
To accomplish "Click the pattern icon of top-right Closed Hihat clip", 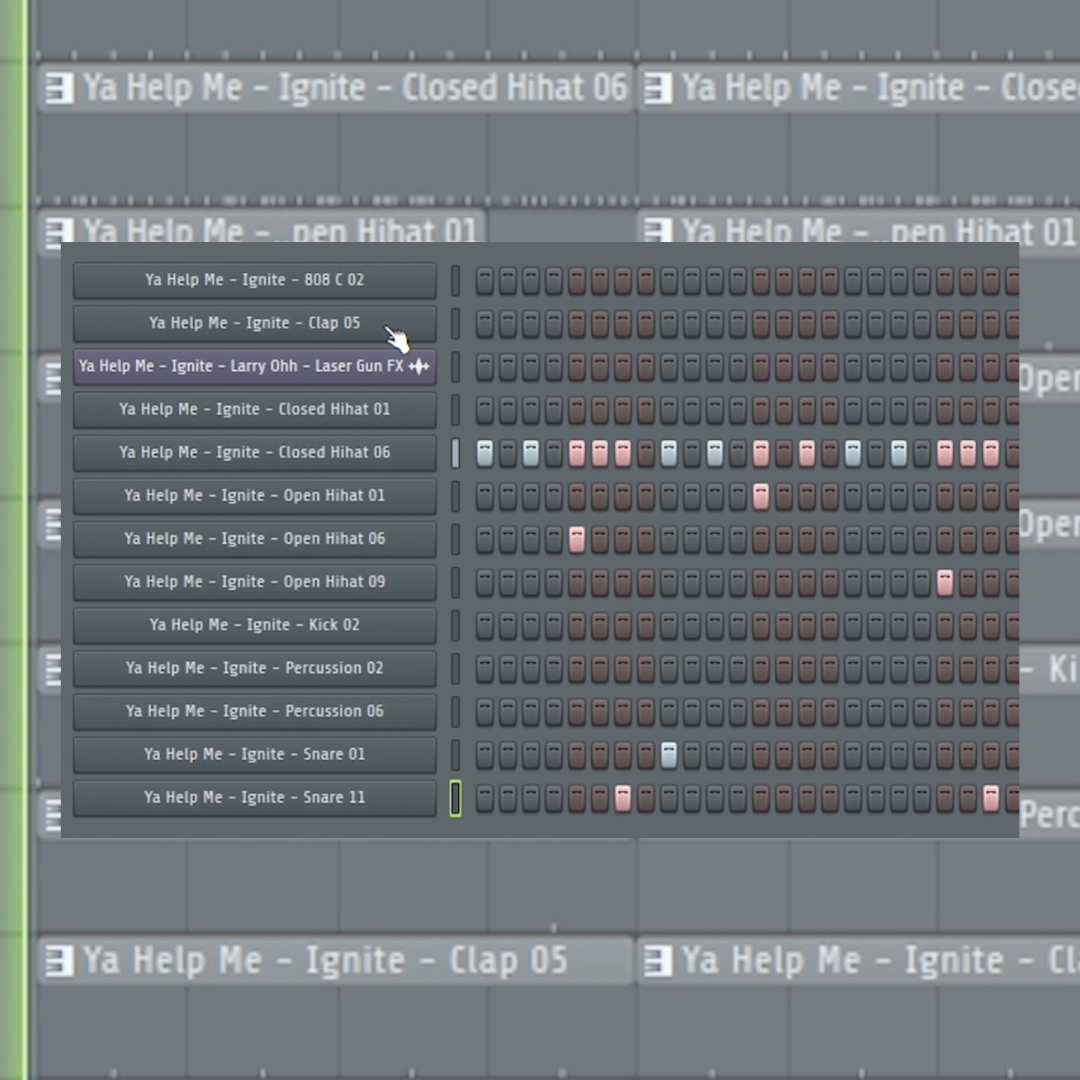I will (658, 89).
